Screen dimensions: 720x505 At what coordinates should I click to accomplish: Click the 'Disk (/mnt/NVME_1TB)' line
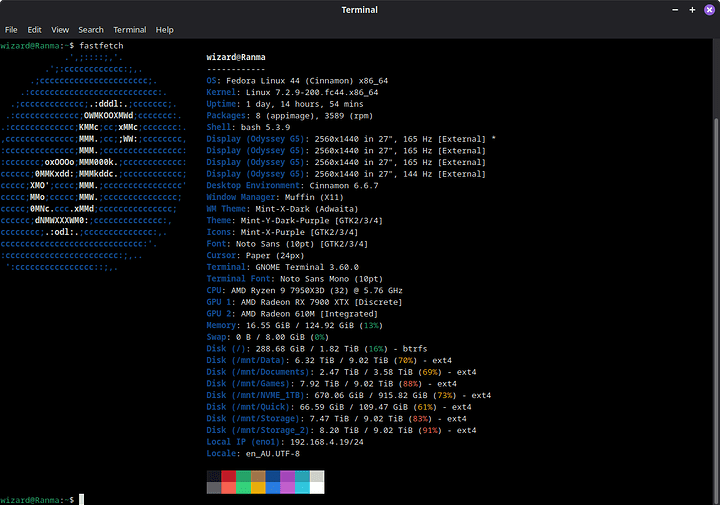coord(349,395)
